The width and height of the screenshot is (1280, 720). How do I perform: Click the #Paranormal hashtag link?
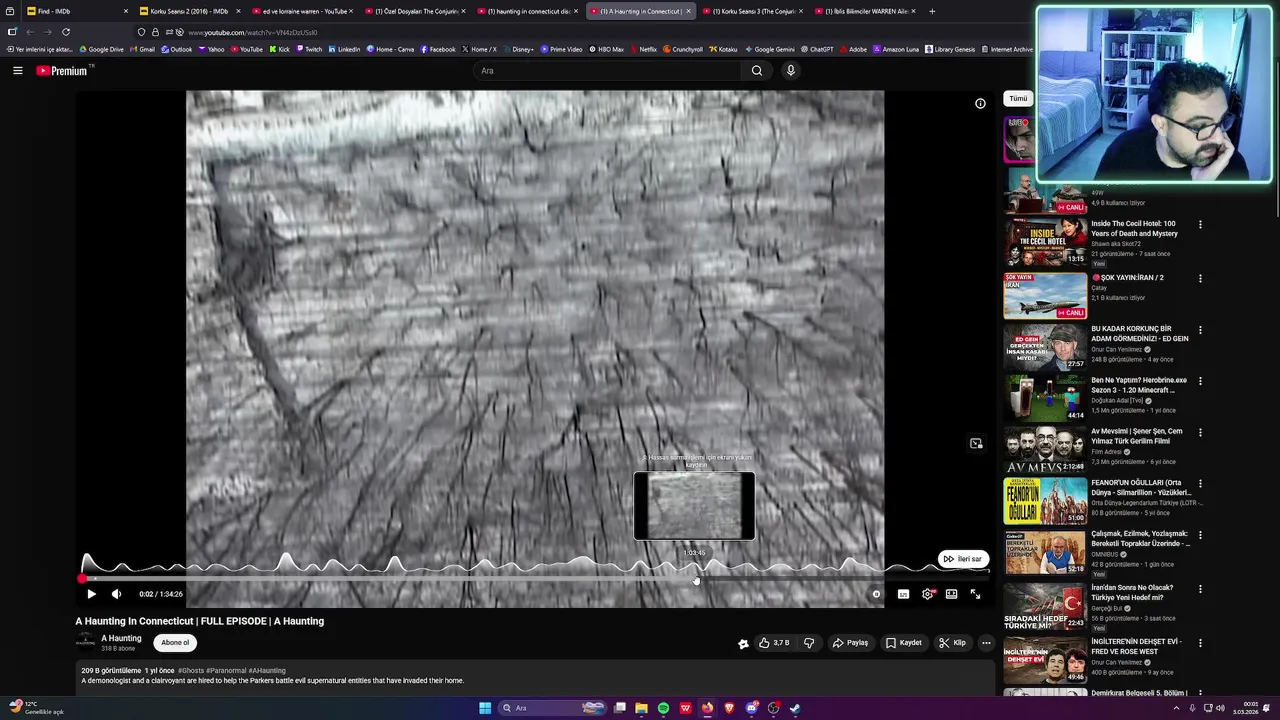(x=226, y=671)
